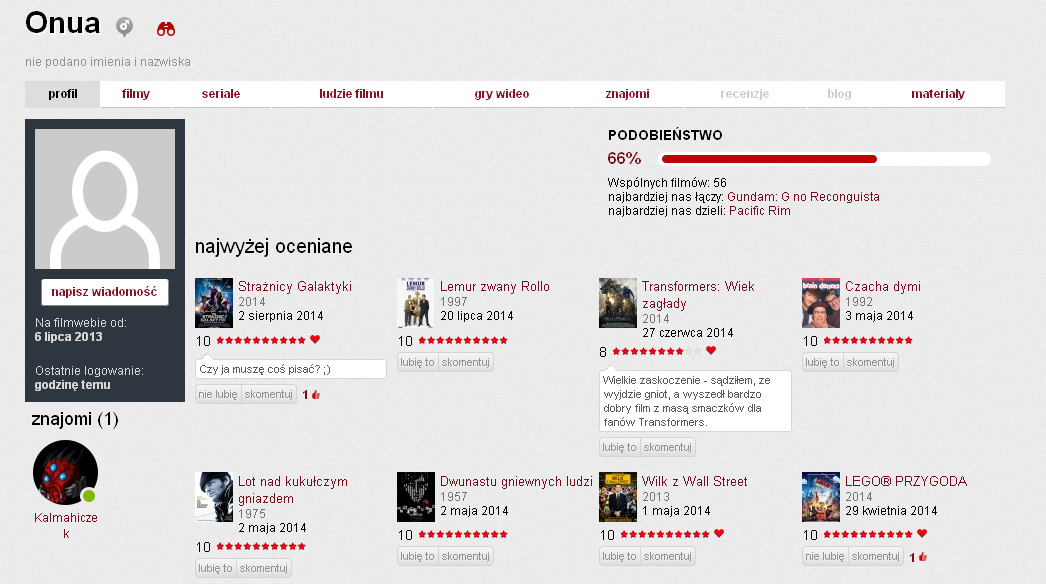Screen dimensions: 1046x584
Task: Open the gry wideo tab
Action: [x=500, y=93]
